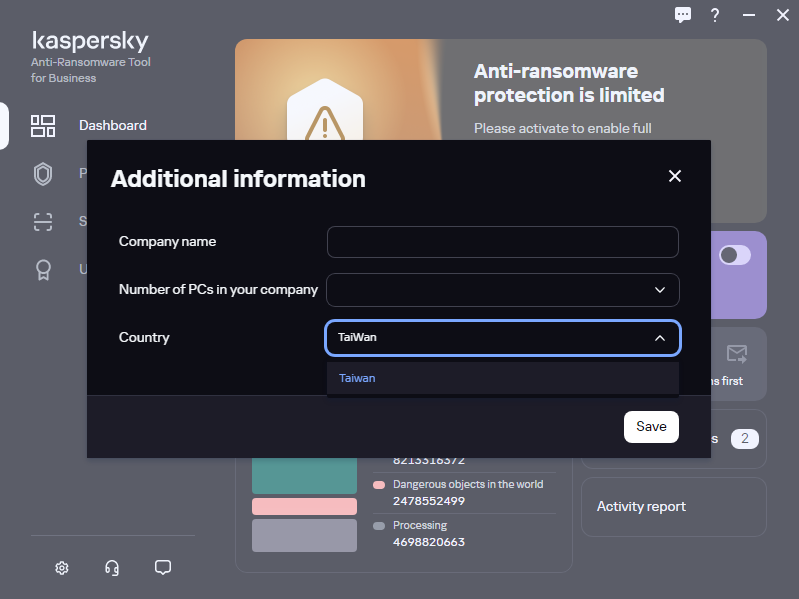Open settings via the bottom gear icon
The height and width of the screenshot is (599, 799).
coord(62,568)
